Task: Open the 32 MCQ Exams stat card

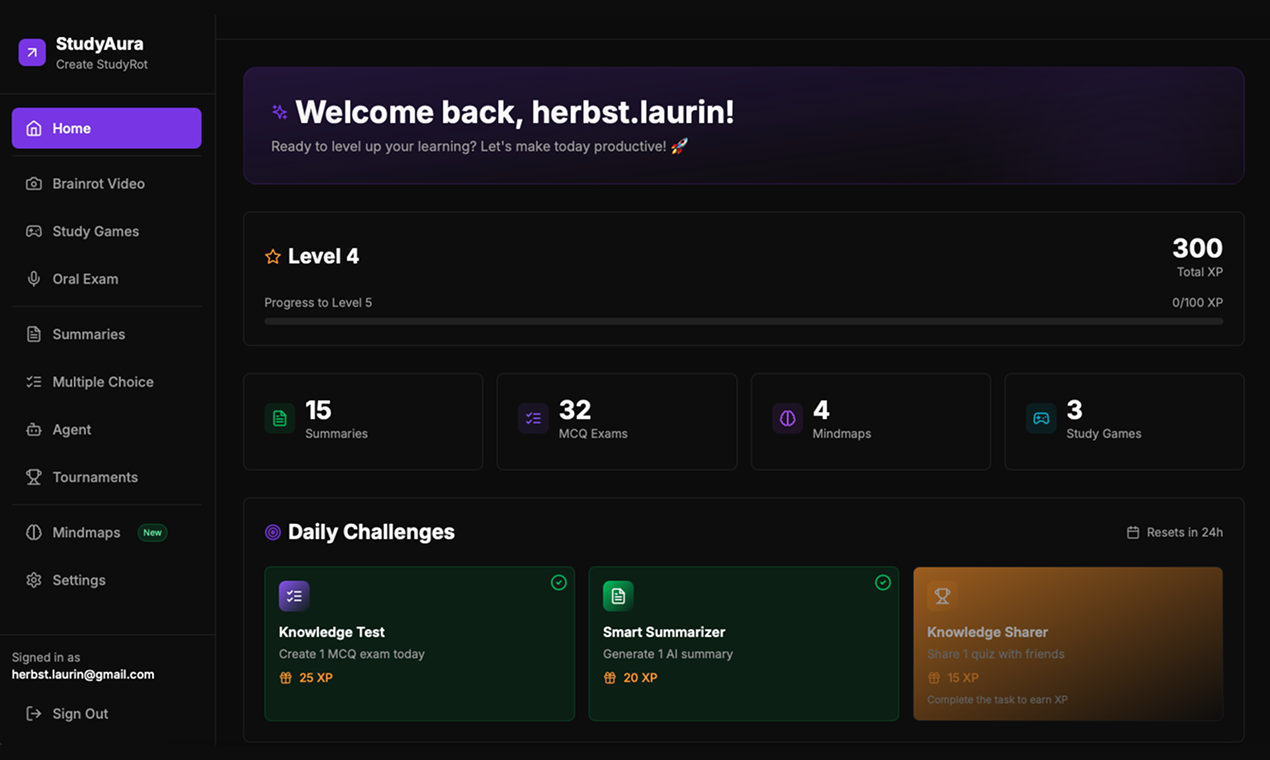Action: pyautogui.click(x=616, y=421)
